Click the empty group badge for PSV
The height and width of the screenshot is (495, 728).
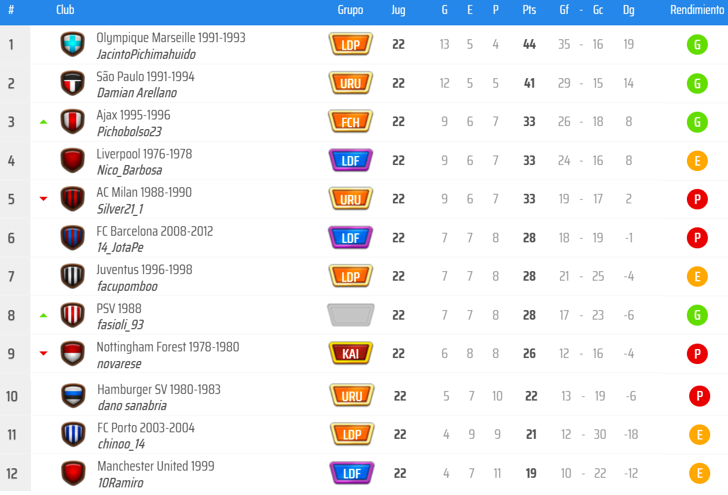(x=350, y=315)
